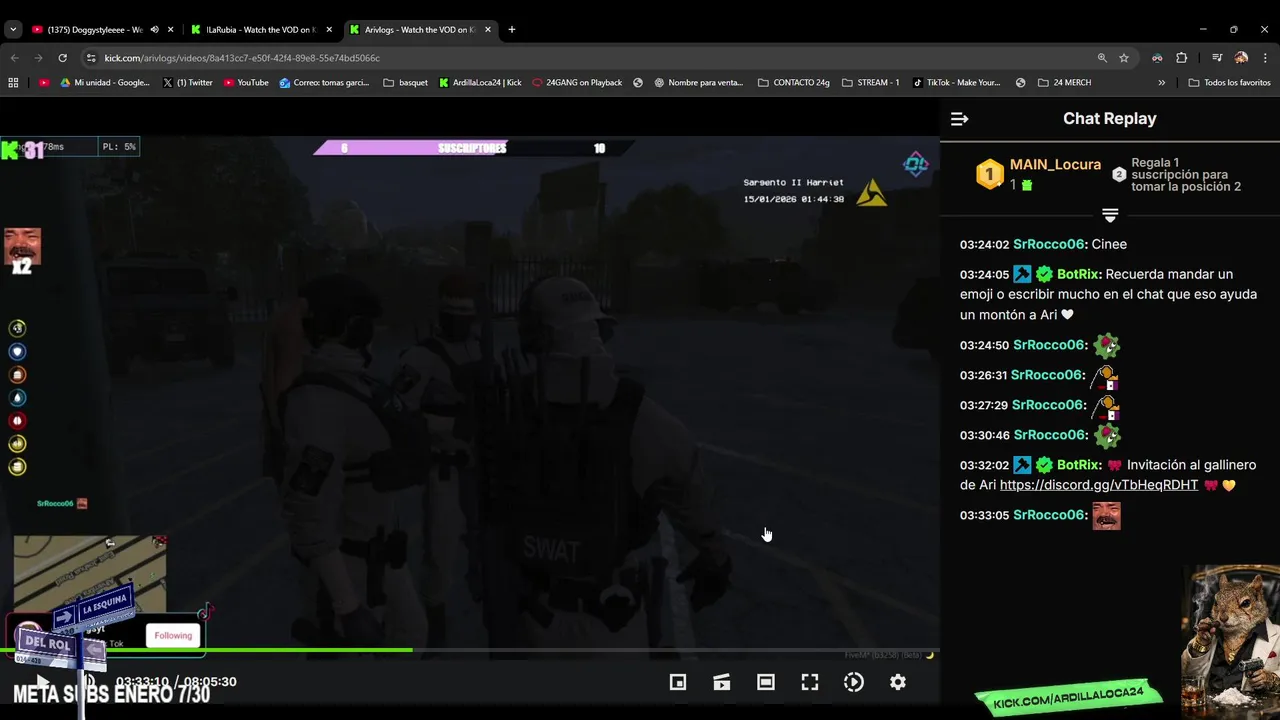This screenshot has height=720, width=1280.
Task: Open ArdillaLoca24 Kick bookmark
Action: (x=480, y=83)
